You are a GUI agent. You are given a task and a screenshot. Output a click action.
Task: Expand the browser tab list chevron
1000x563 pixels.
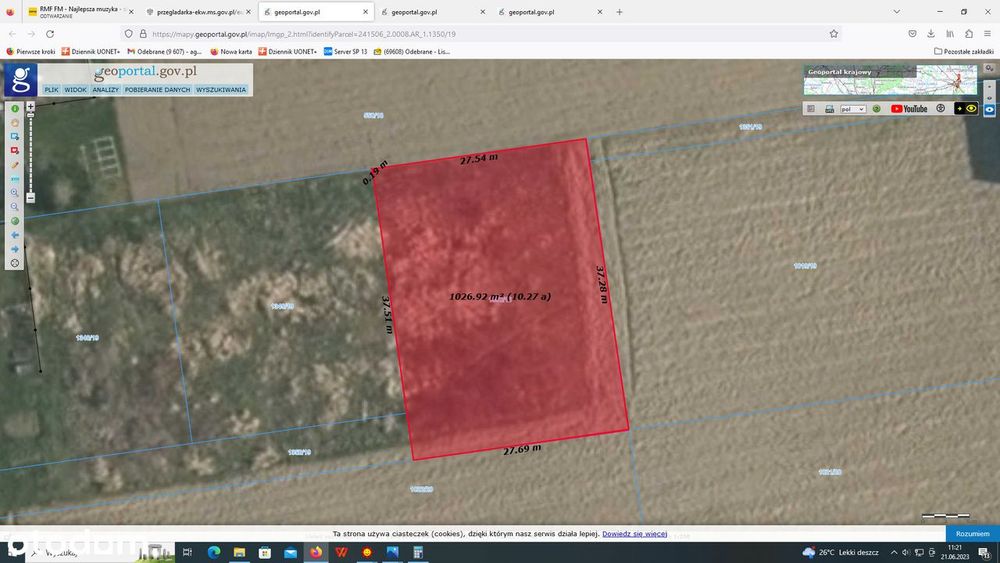coord(897,11)
